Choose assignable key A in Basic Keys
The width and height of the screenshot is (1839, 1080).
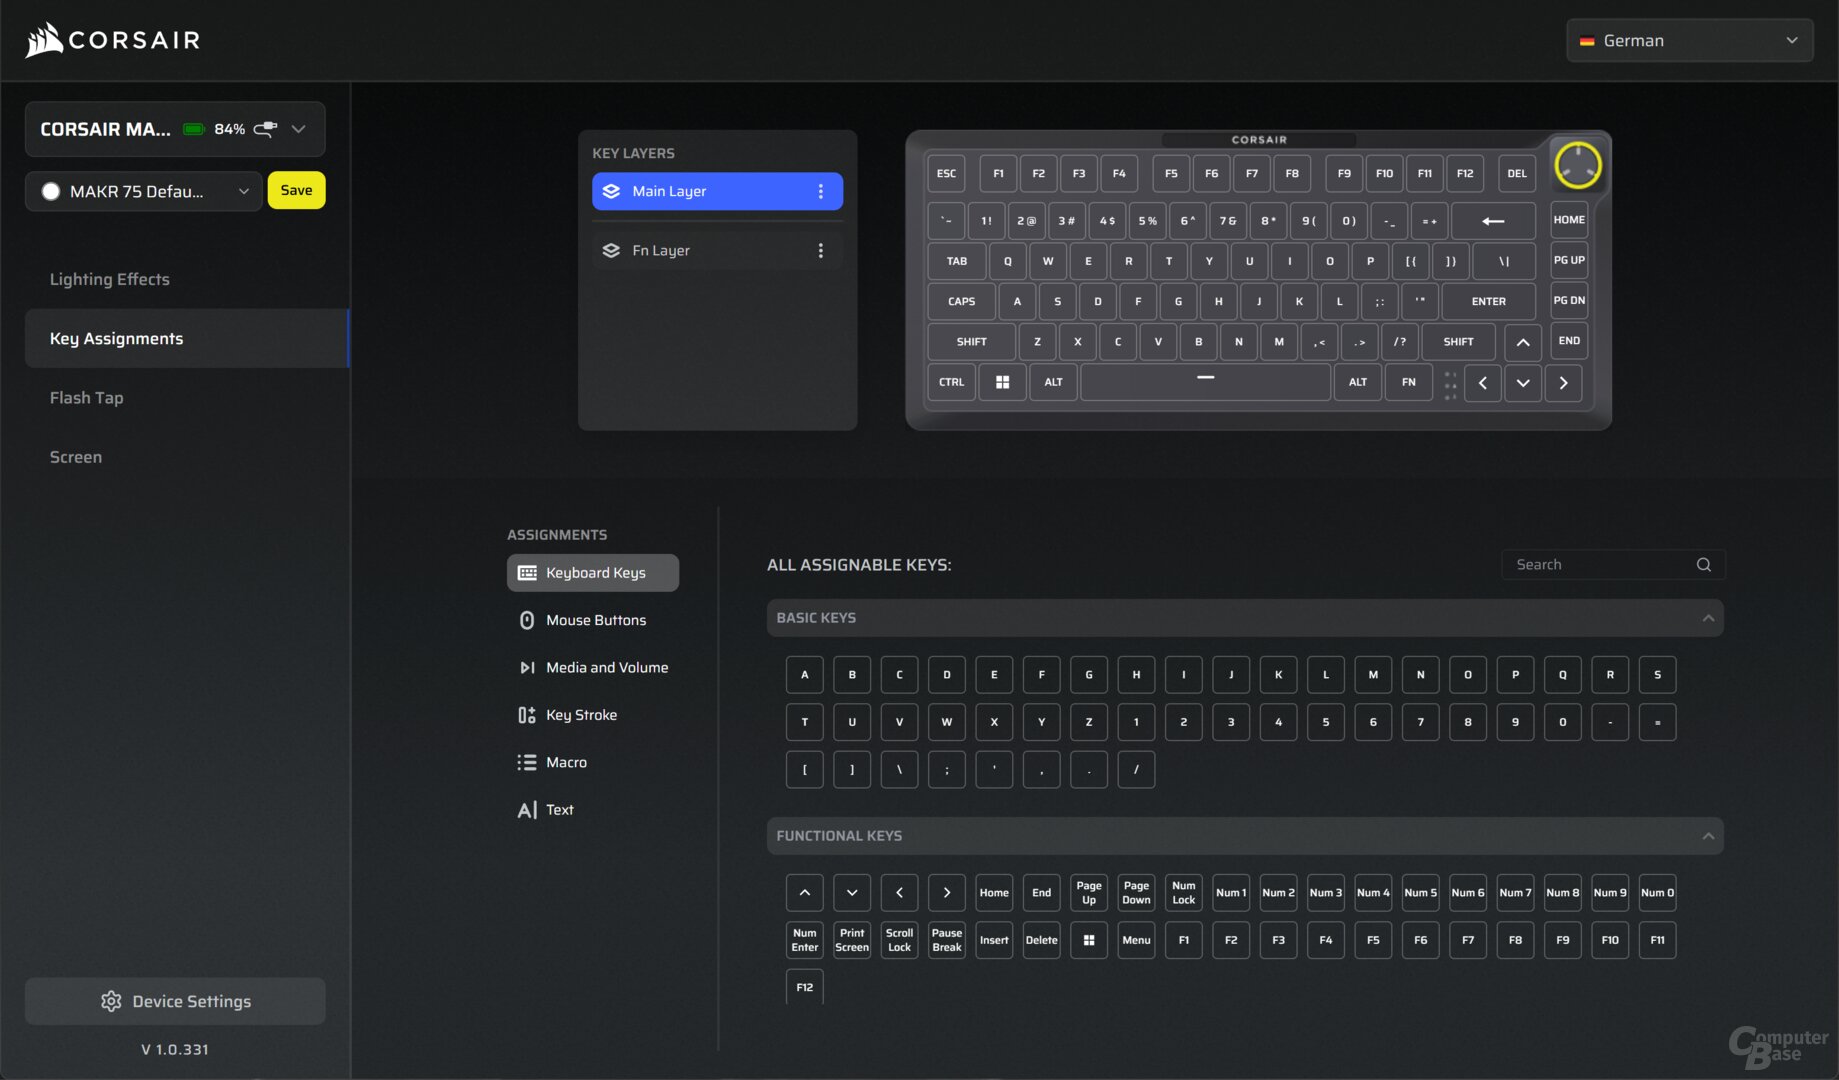(x=805, y=675)
